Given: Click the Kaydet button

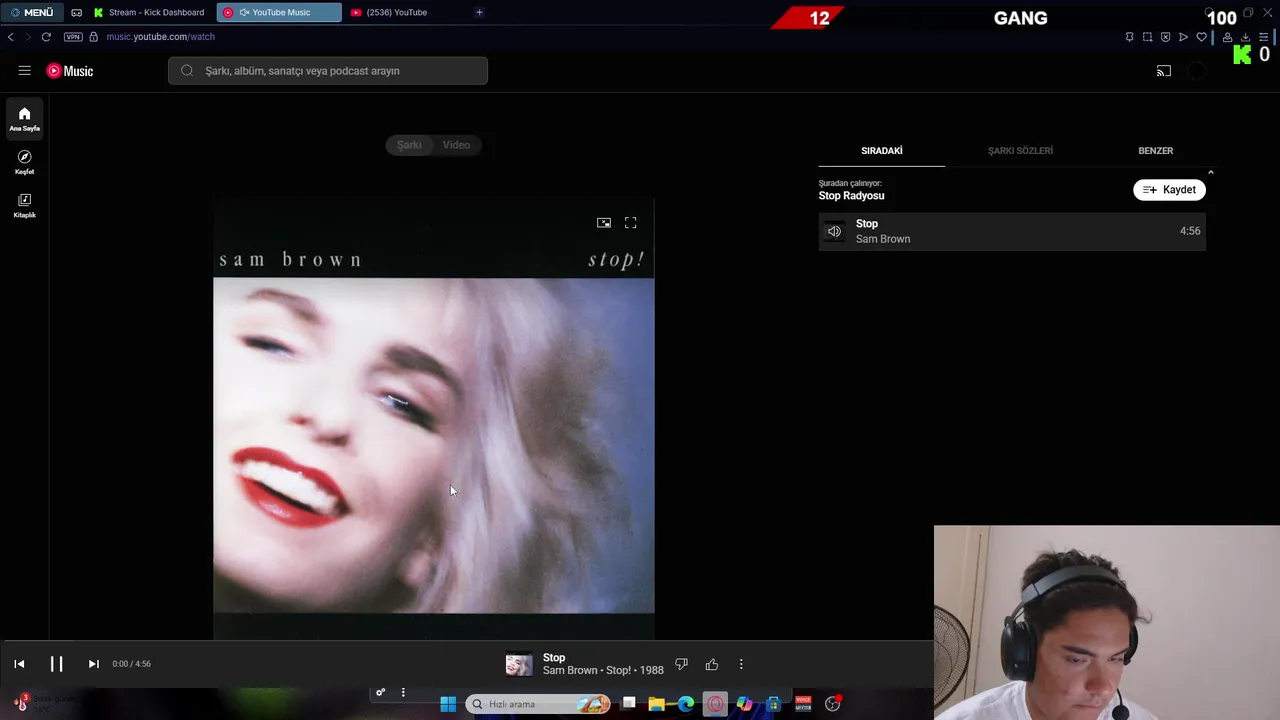Looking at the screenshot, I should click(x=1169, y=190).
